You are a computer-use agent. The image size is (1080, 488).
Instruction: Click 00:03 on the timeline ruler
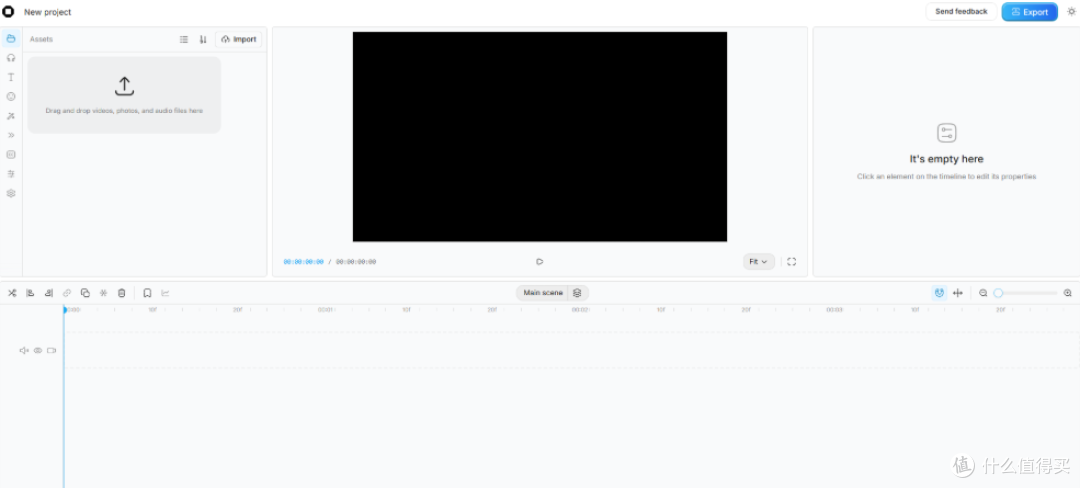pyautogui.click(x=834, y=310)
